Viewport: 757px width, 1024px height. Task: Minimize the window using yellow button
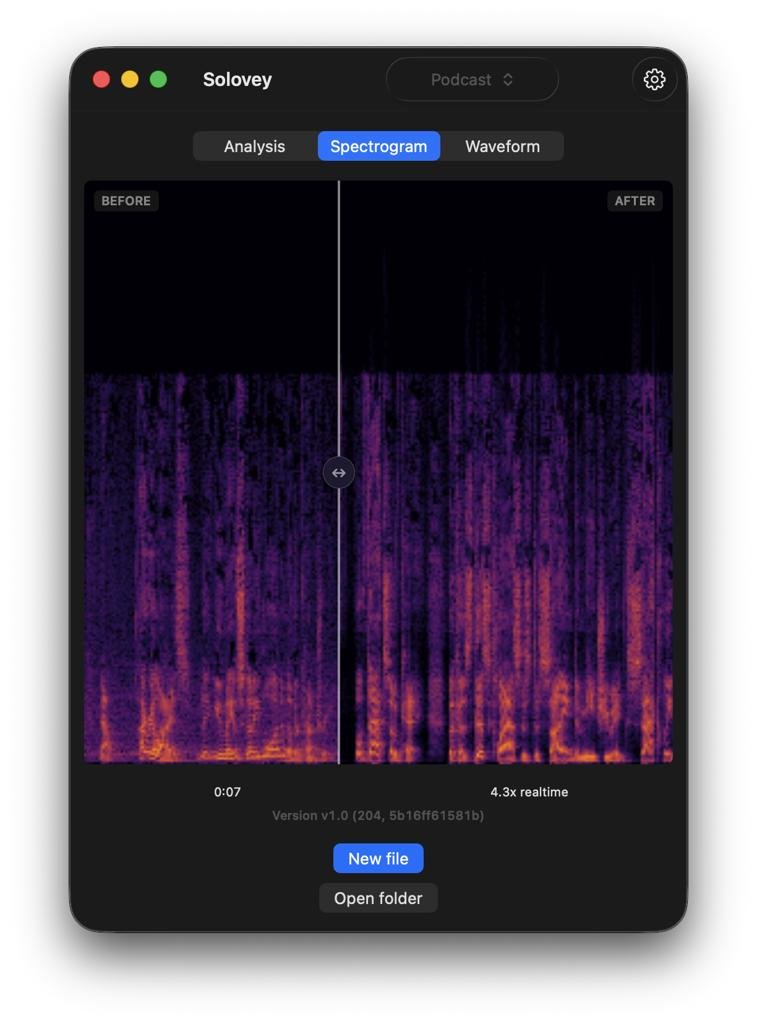130,80
